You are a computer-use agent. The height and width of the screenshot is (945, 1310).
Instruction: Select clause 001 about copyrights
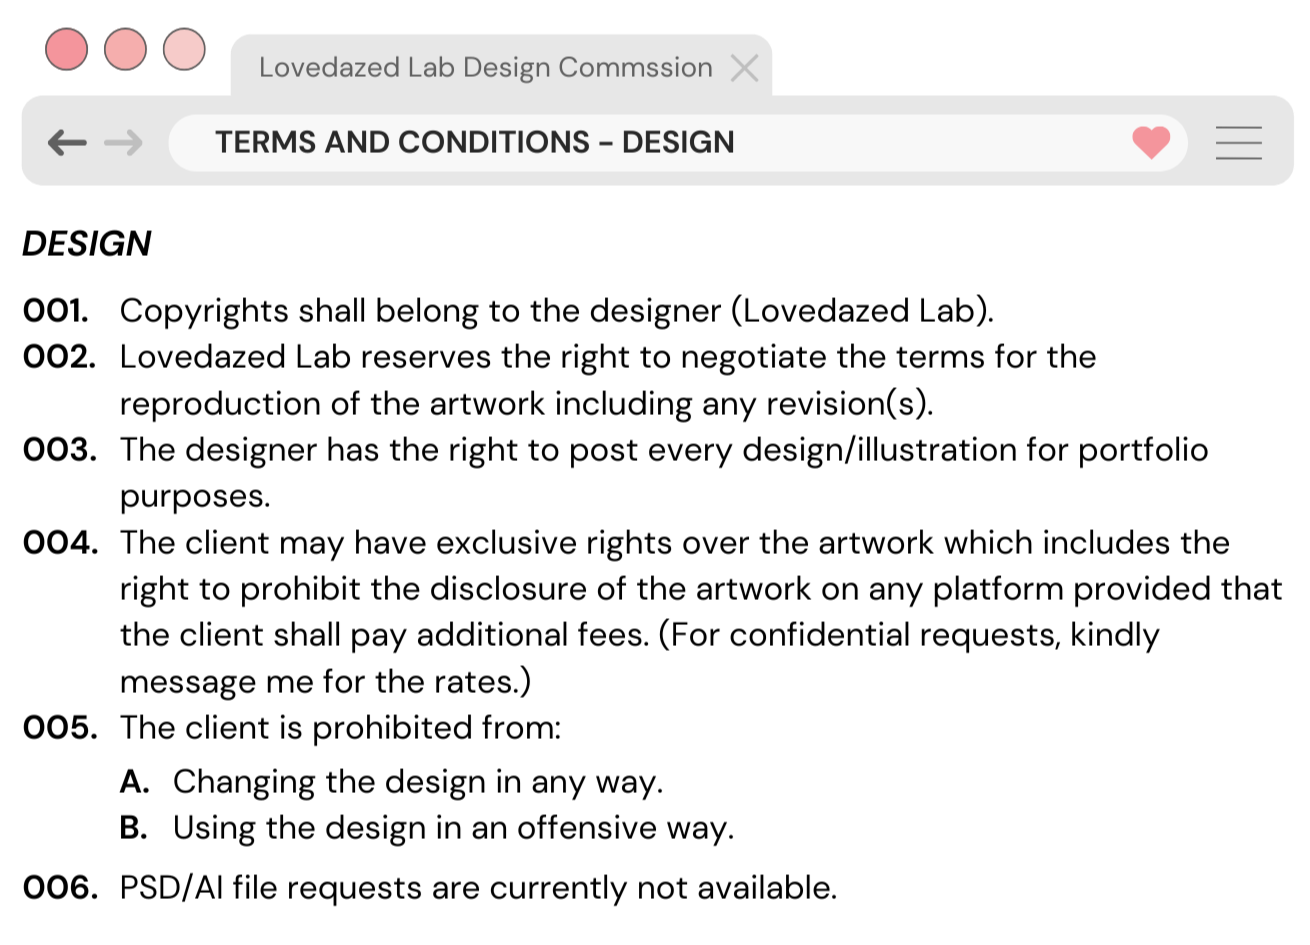click(508, 311)
